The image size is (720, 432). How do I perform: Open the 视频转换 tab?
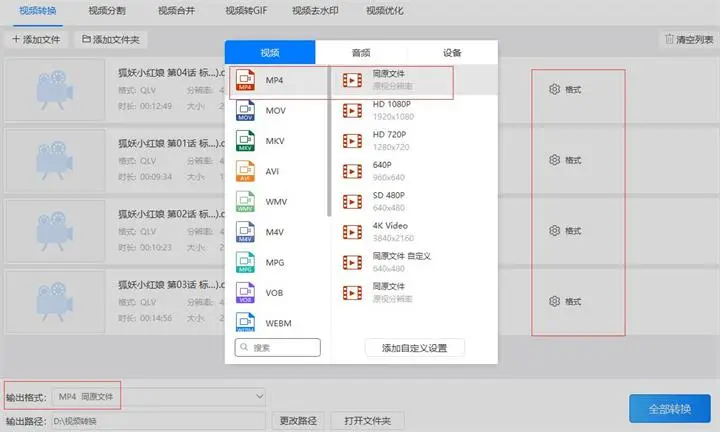(38, 10)
